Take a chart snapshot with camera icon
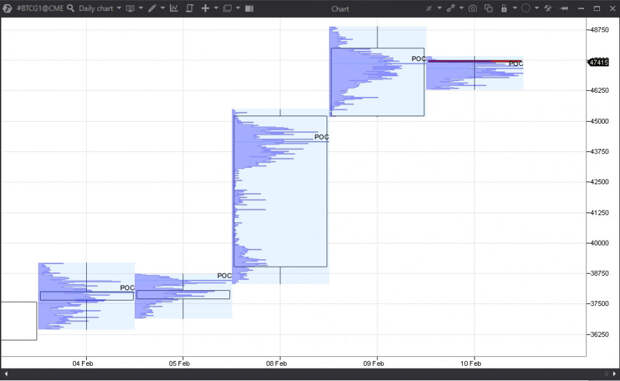 473,8
